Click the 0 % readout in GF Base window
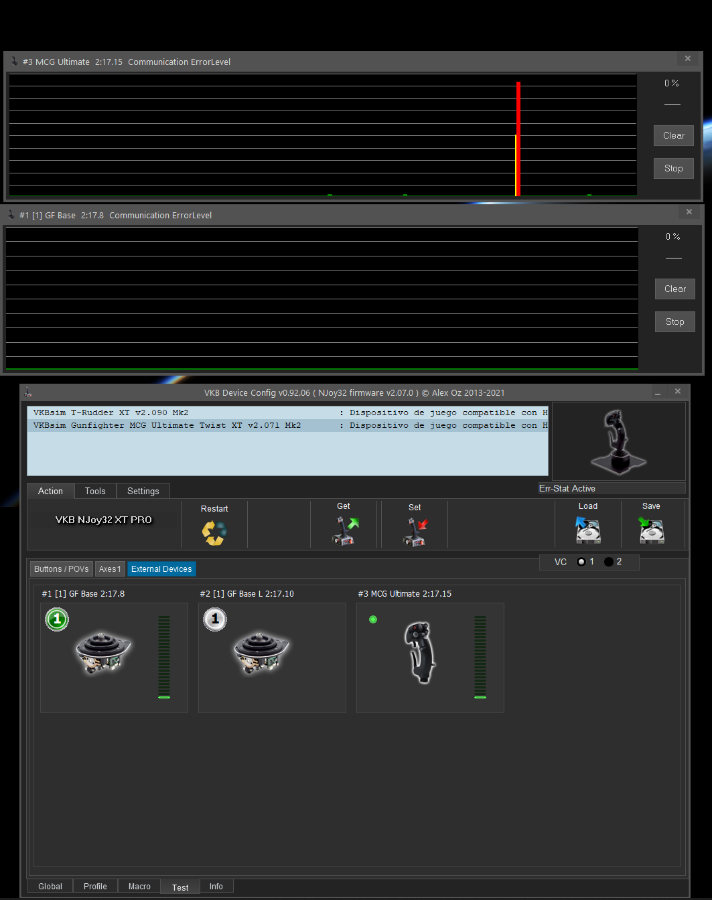Screen dimensions: 712x900 click(x=673, y=236)
